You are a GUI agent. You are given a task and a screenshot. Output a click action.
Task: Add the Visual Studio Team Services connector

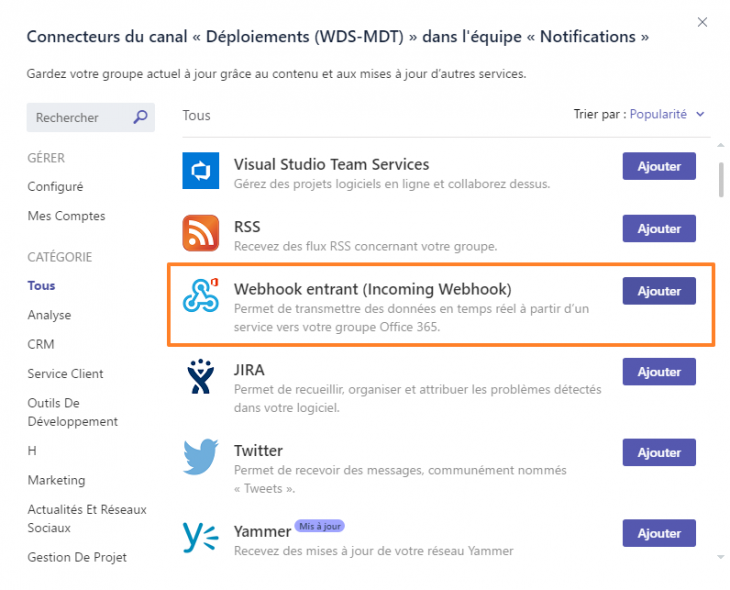point(659,167)
